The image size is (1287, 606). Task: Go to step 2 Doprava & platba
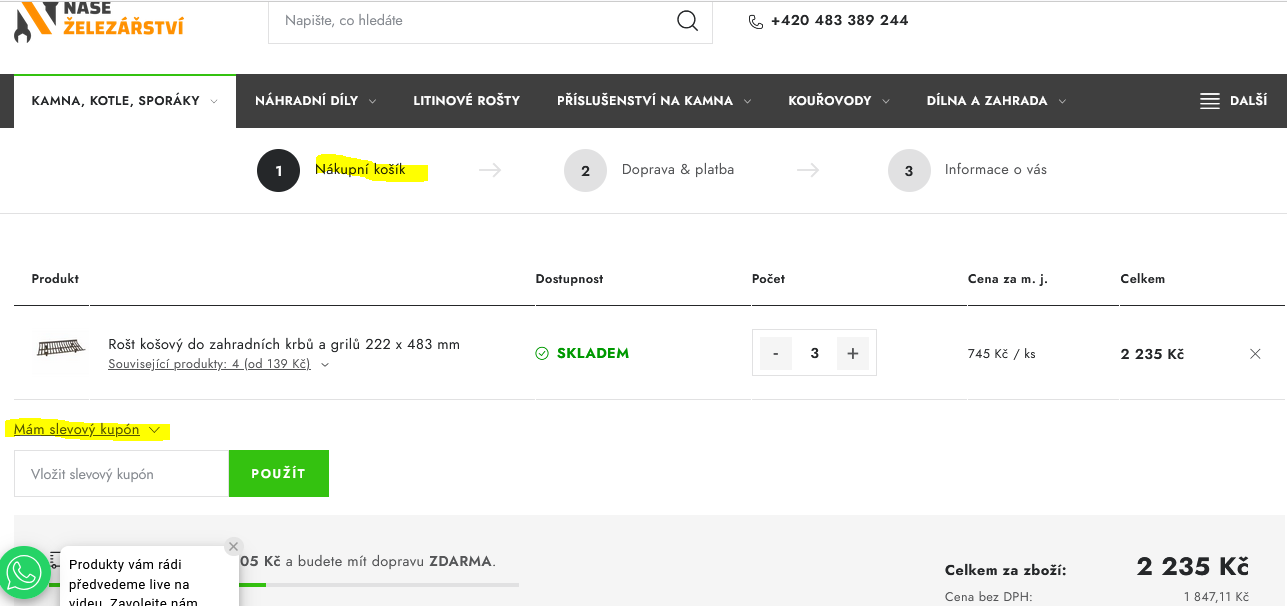[649, 170]
